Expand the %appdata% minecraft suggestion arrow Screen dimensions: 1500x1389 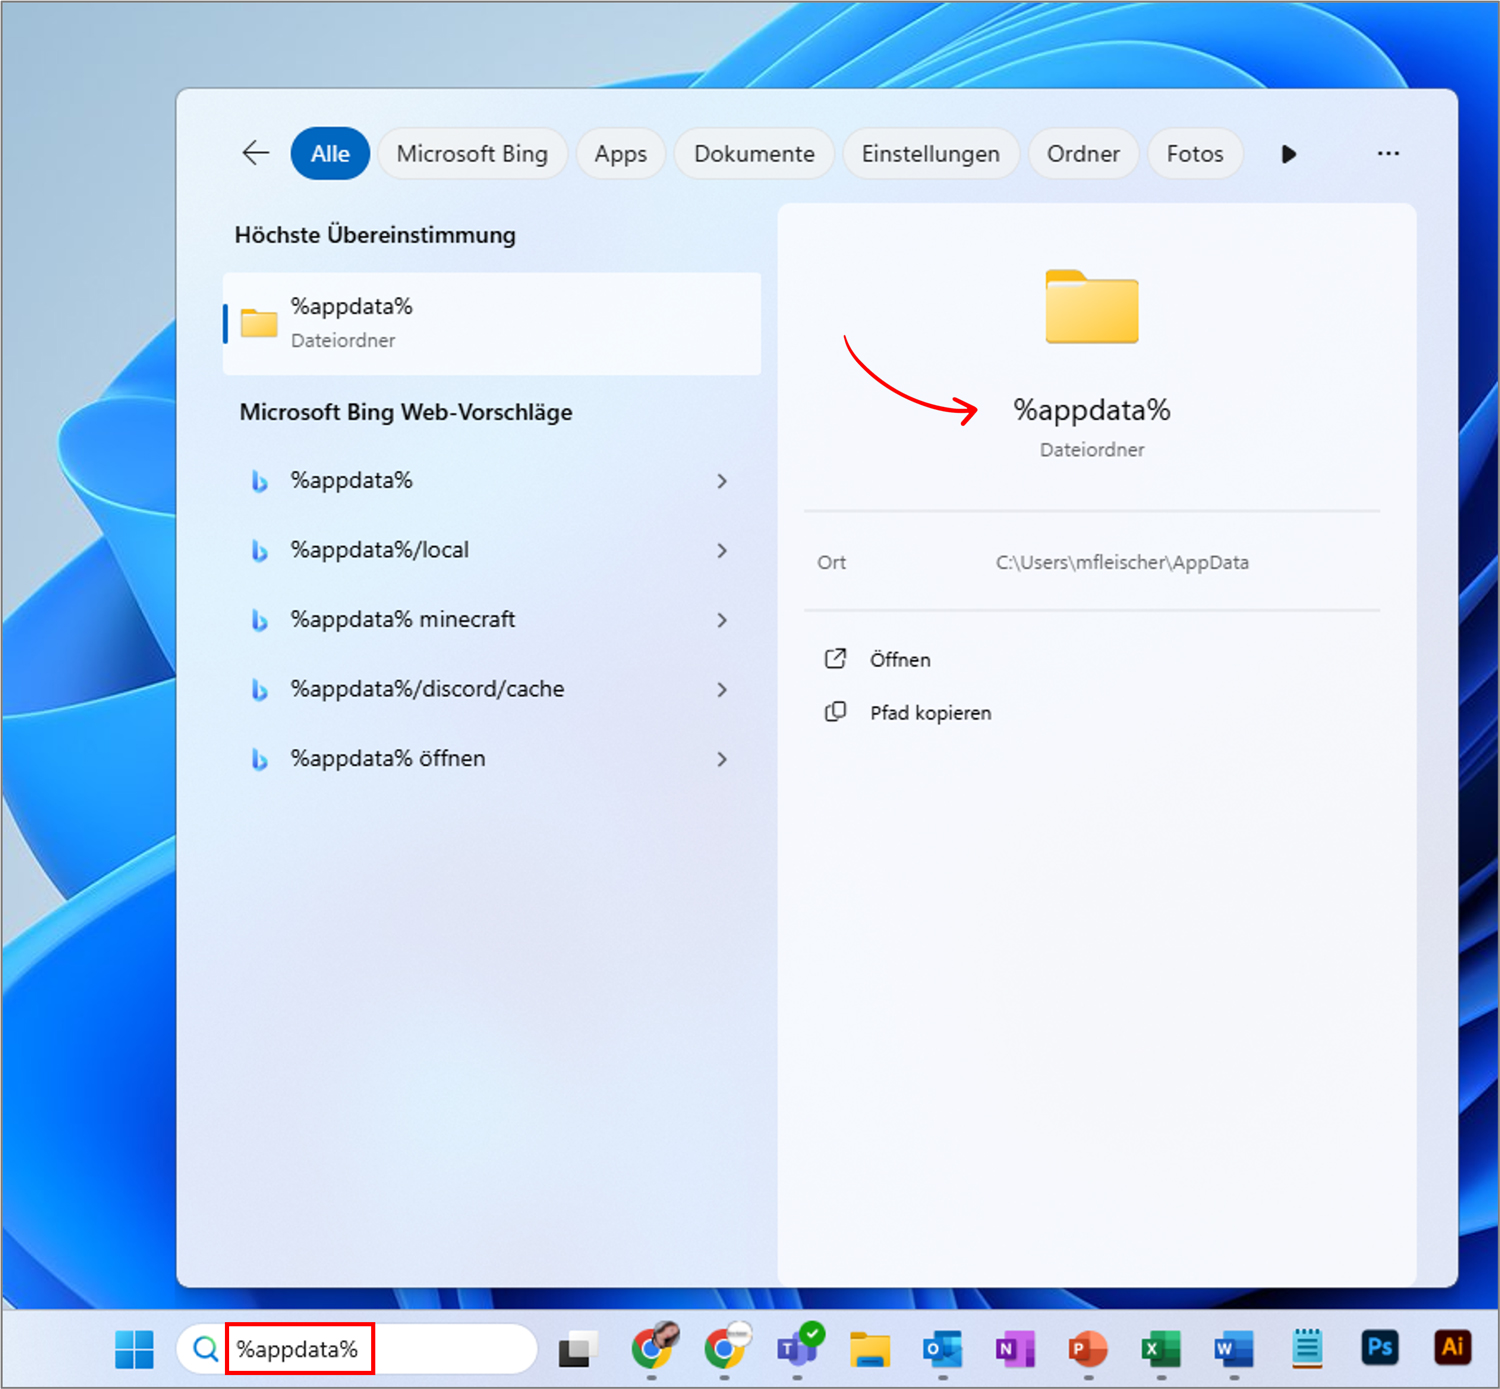[722, 620]
